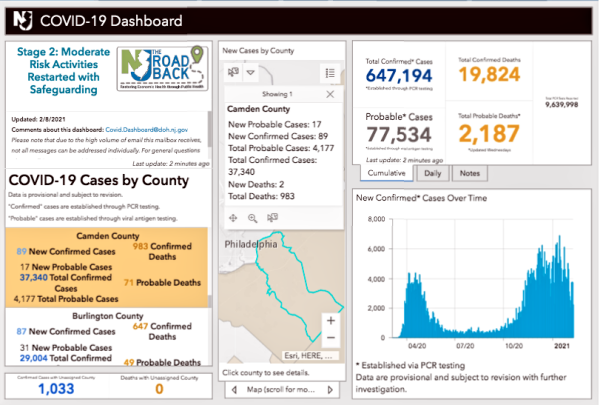Open the map bookmarks icon

[234, 72]
